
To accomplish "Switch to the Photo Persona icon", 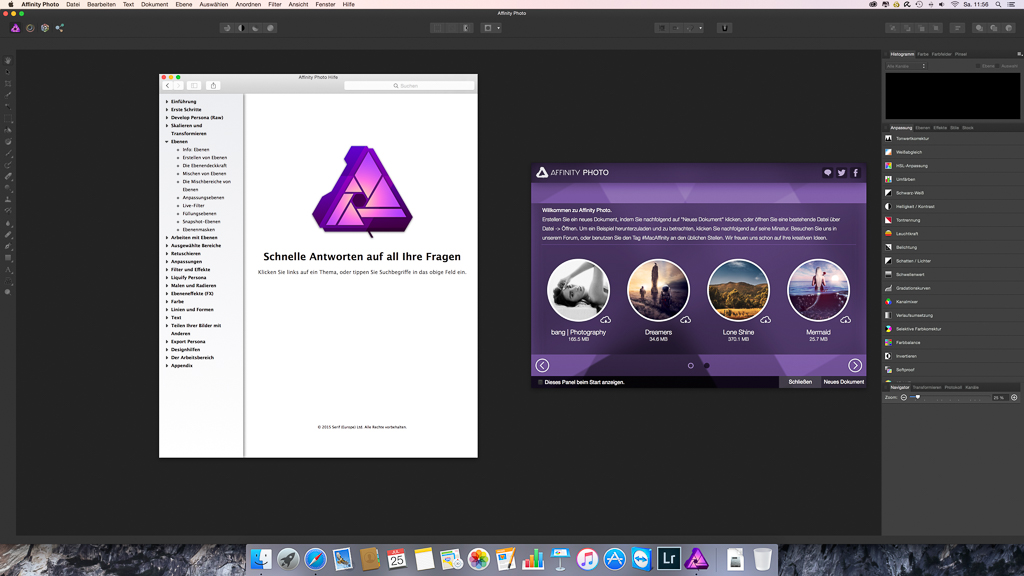I will tap(15, 28).
